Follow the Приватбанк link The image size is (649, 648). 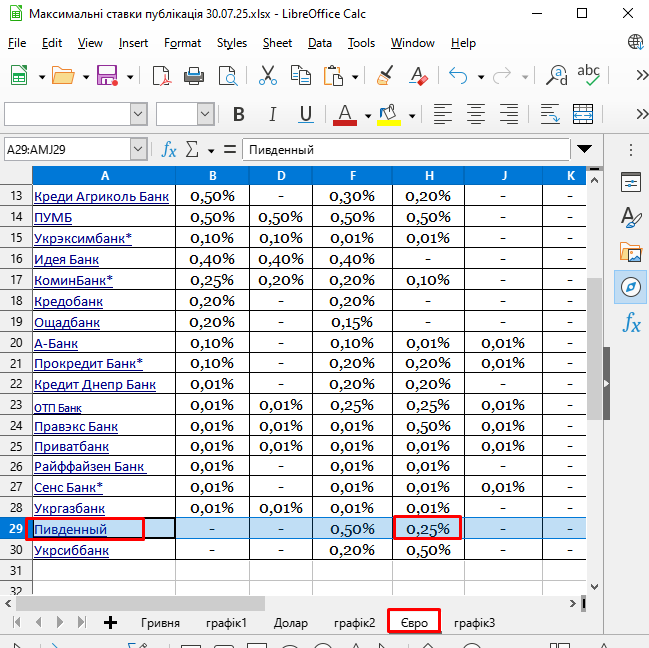[x=72, y=446]
